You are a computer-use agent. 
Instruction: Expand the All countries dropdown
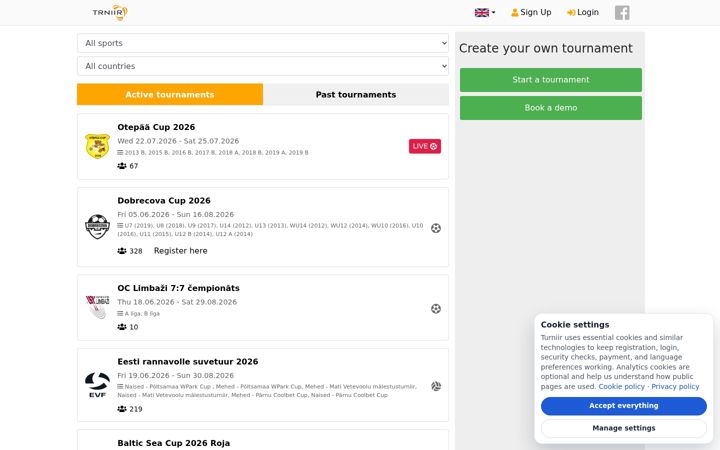263,66
